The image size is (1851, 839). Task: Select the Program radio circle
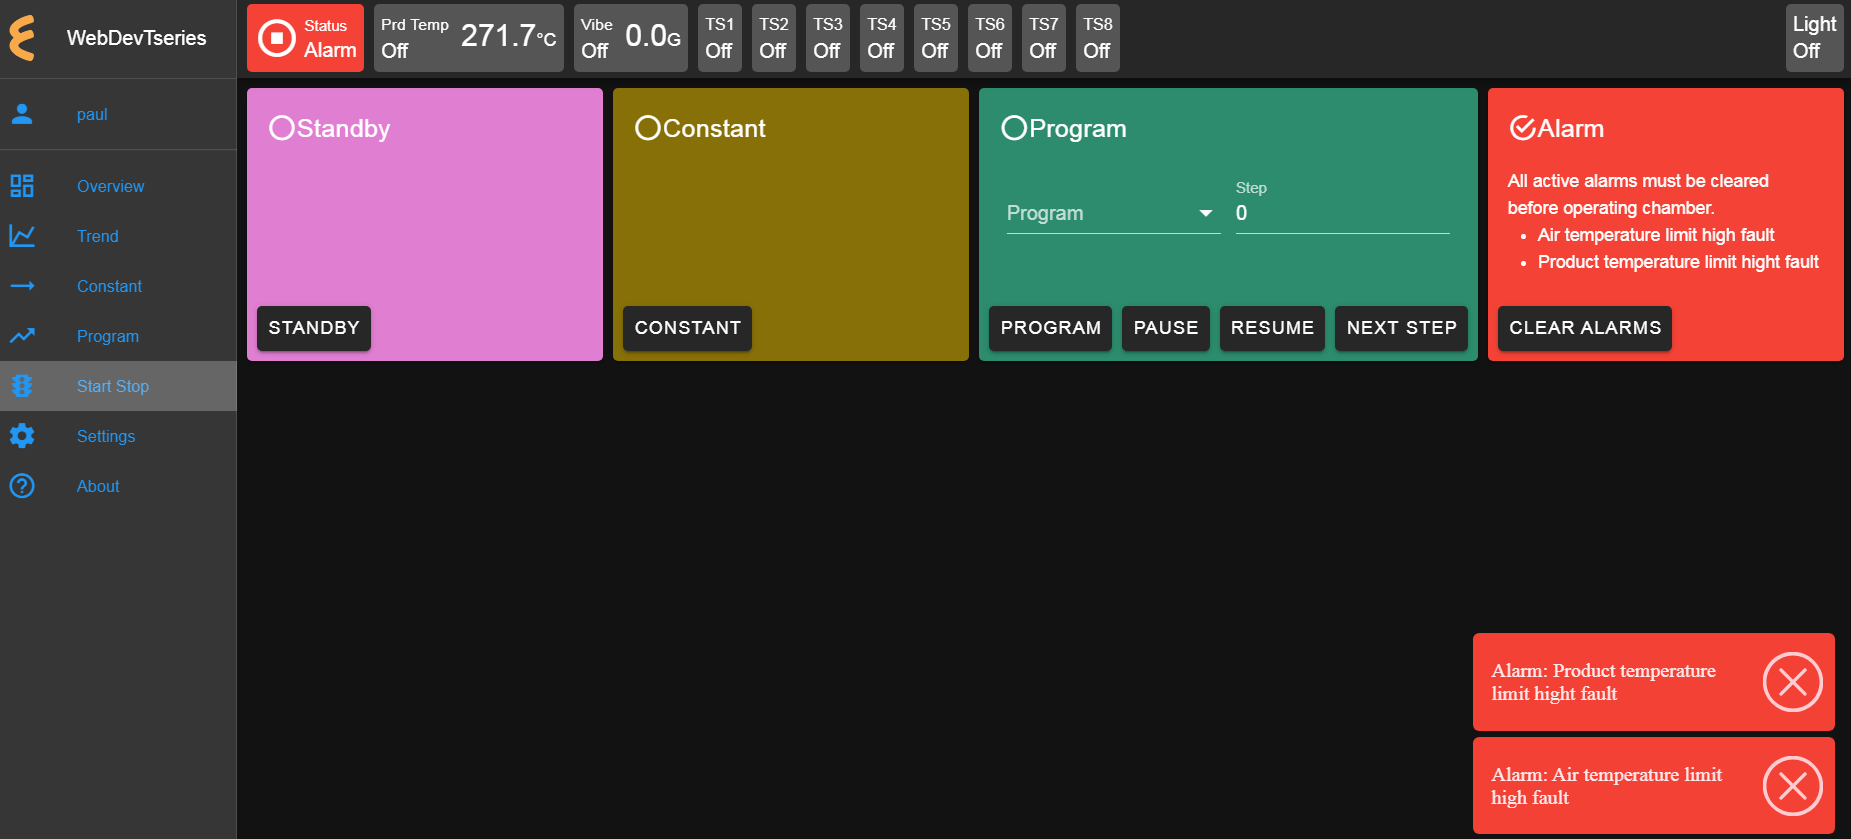tap(1014, 128)
